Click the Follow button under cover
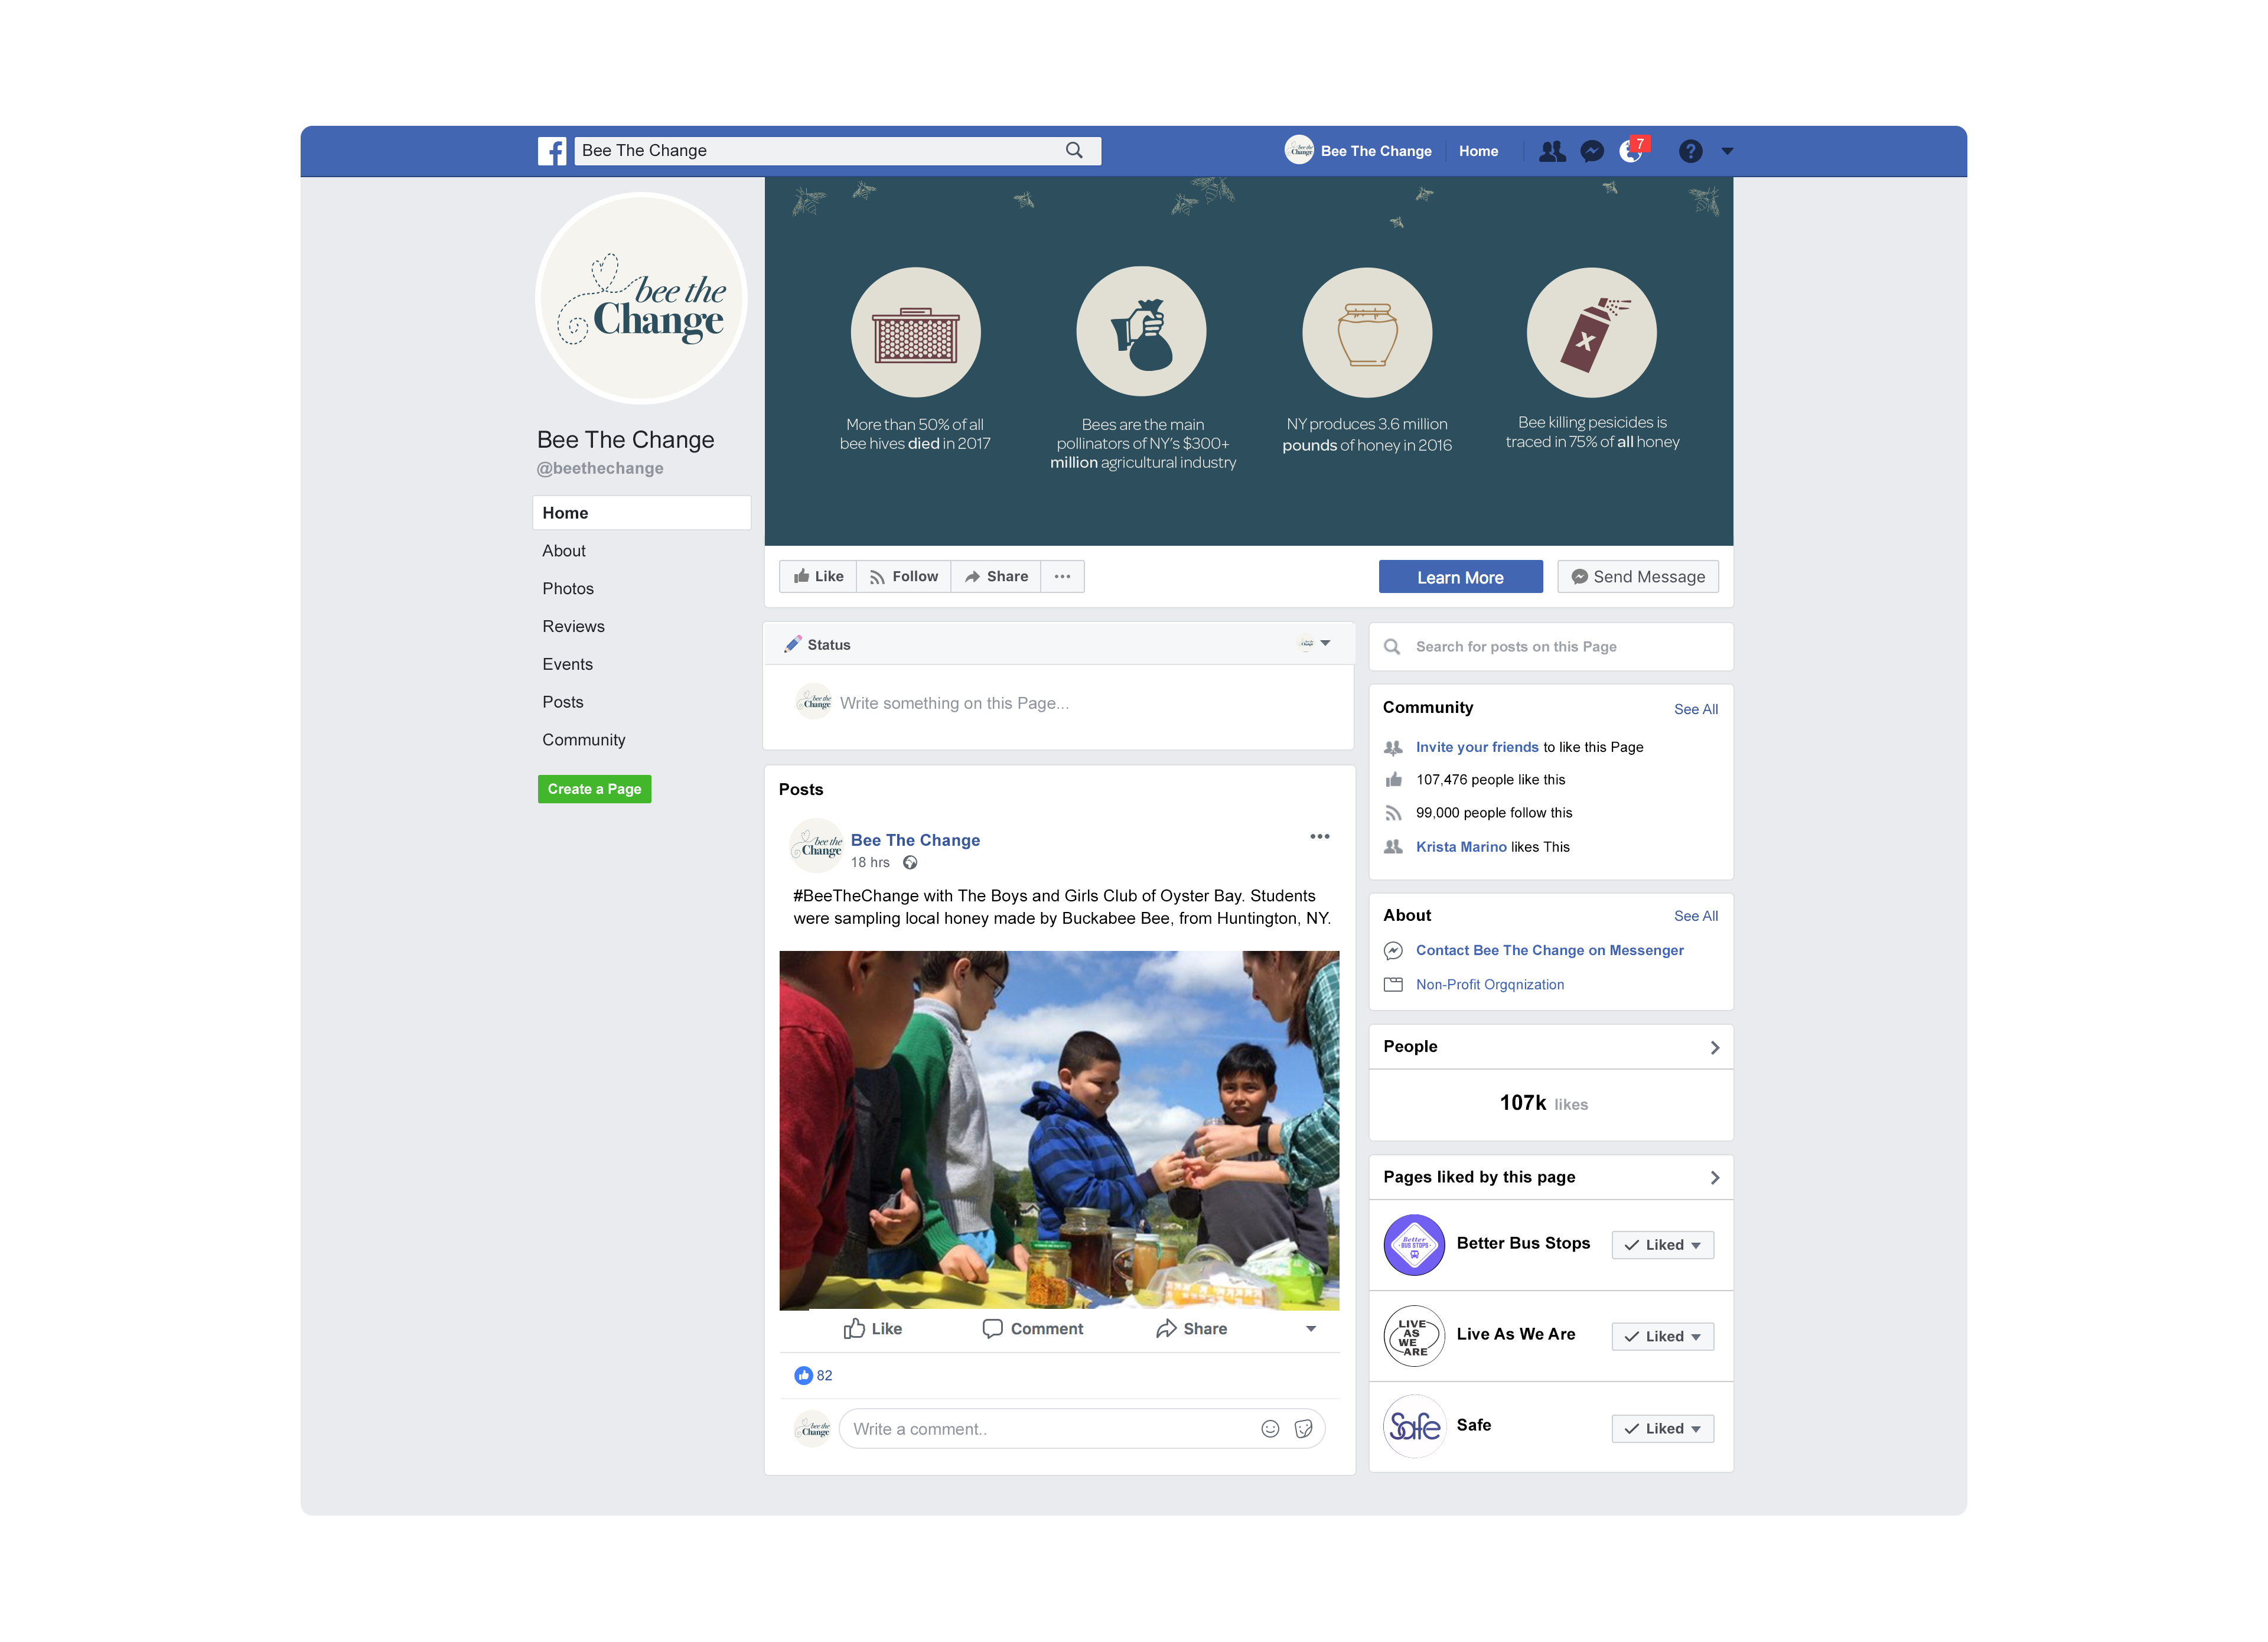Image resolution: width=2268 pixels, height=1642 pixels. tap(904, 576)
